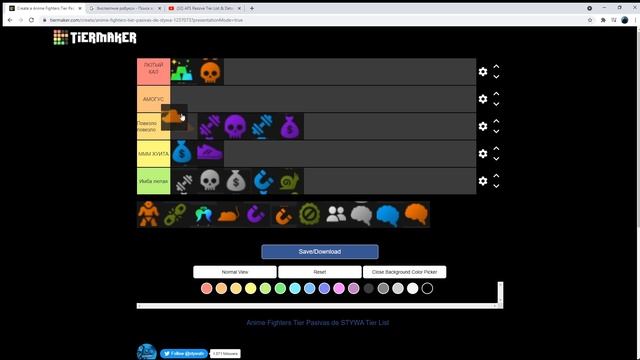The height and width of the screenshot is (360, 640).
Task: Open settings gear for the yellow tier
Action: 483,153
